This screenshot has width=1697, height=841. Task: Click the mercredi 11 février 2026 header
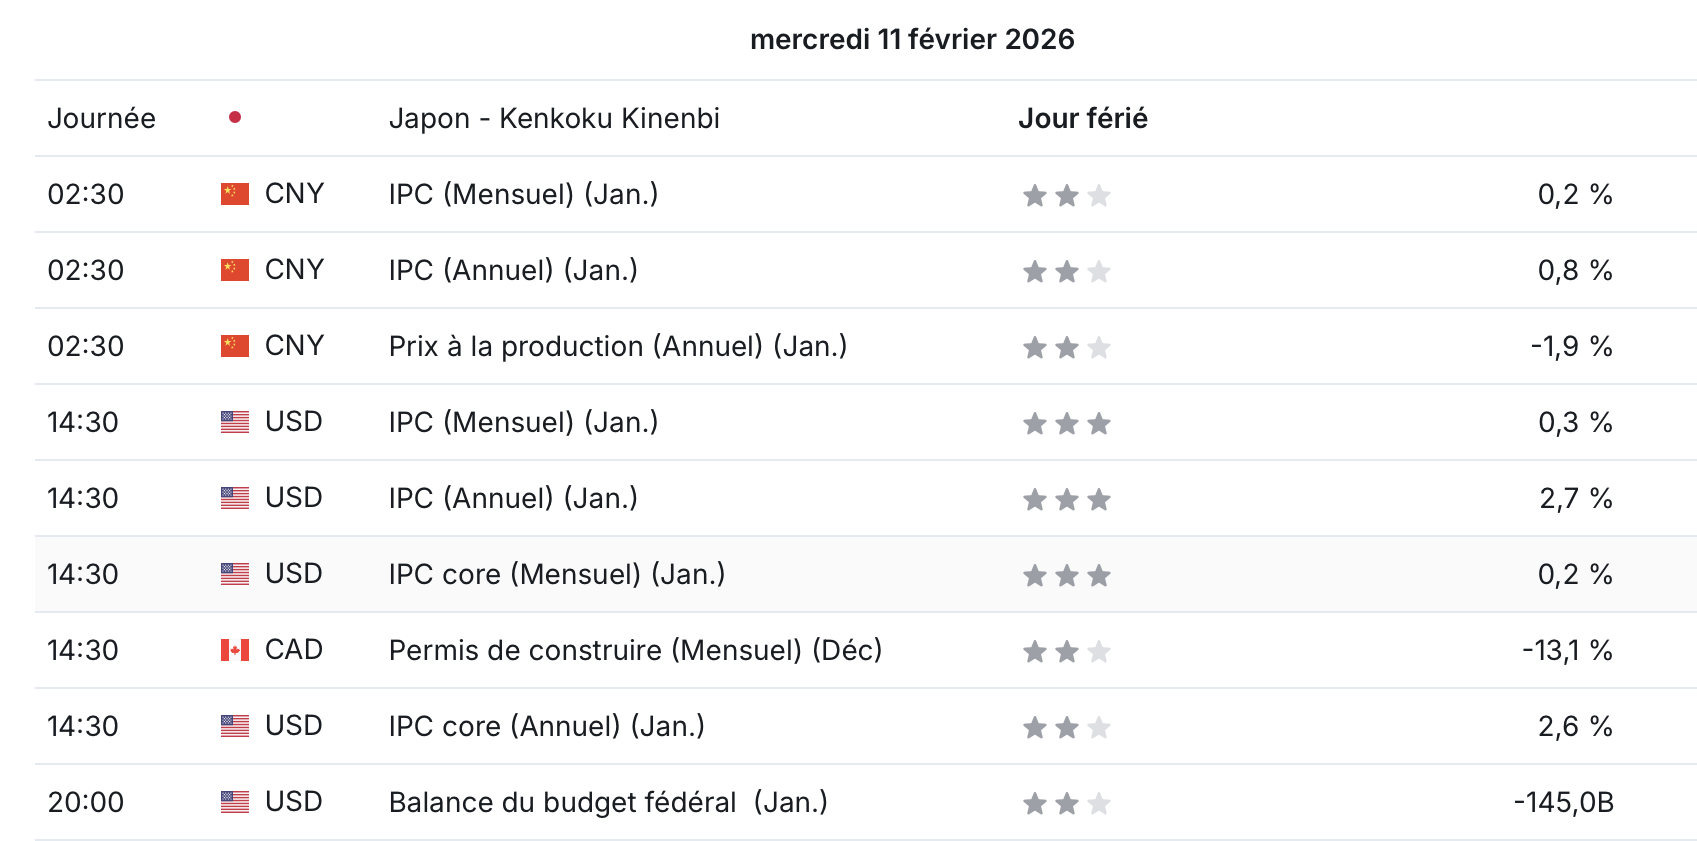pyautogui.click(x=912, y=39)
